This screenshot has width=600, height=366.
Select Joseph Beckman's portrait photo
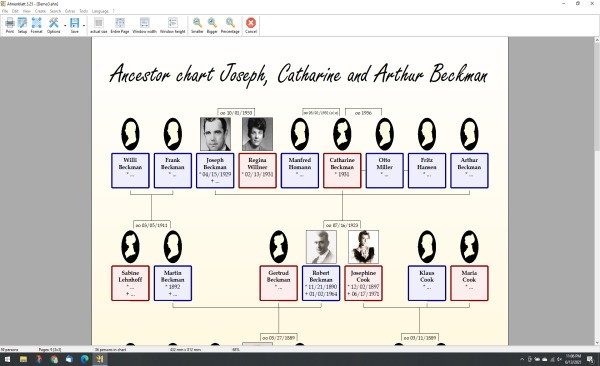coord(215,134)
